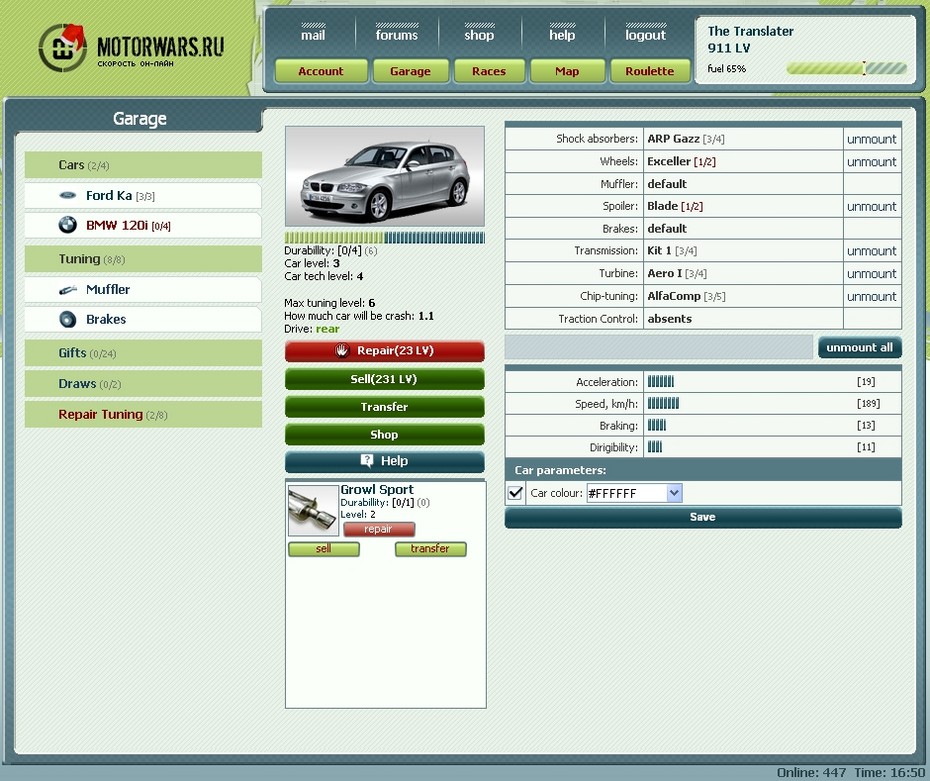Click the muffler icon in Tuning list
This screenshot has width=930, height=781.
[68, 290]
